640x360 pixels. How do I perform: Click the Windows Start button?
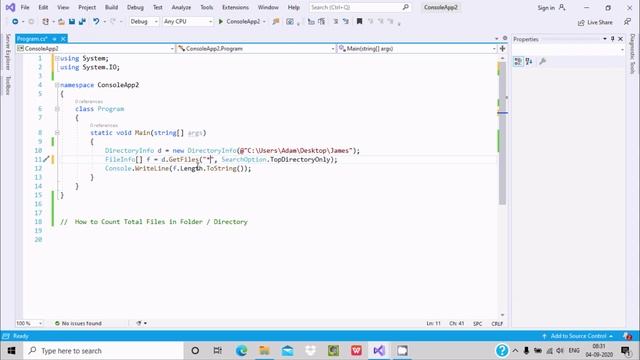[x=11, y=351]
